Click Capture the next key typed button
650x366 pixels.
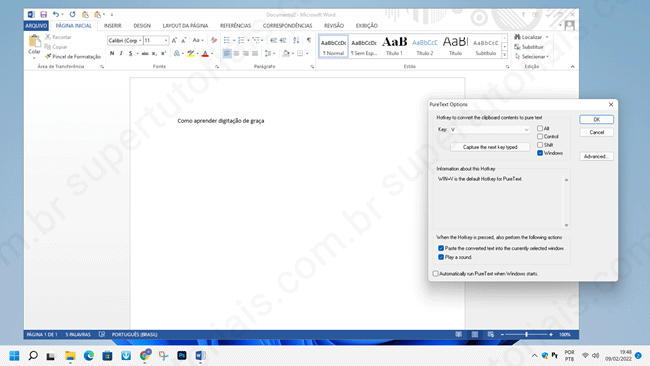coord(490,147)
